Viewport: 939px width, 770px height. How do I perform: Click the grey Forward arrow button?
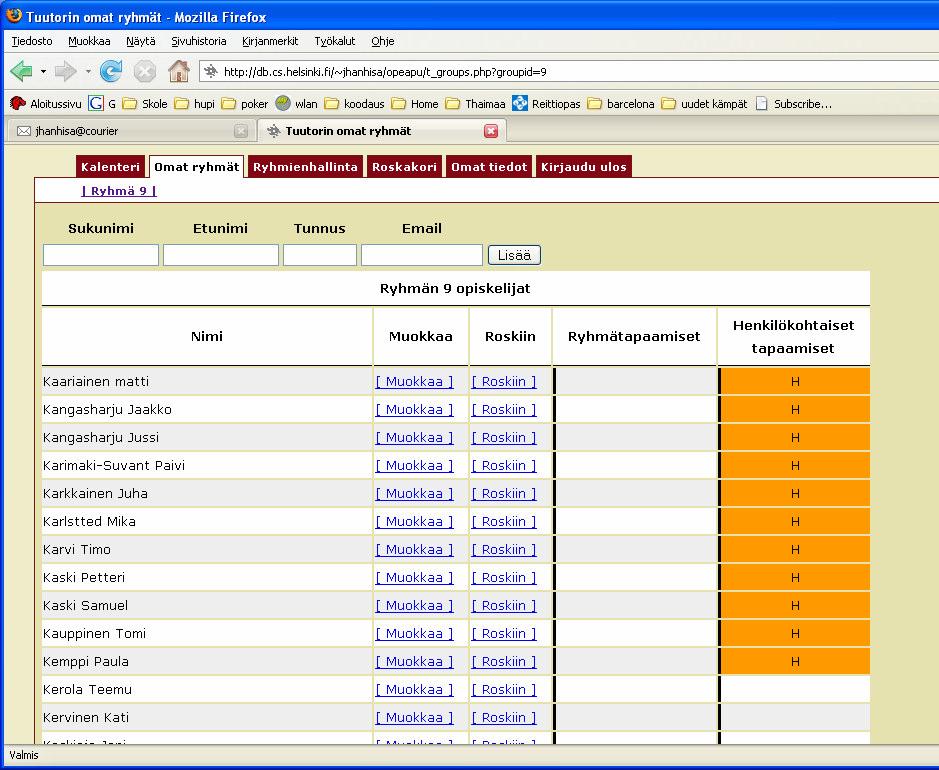tap(65, 72)
